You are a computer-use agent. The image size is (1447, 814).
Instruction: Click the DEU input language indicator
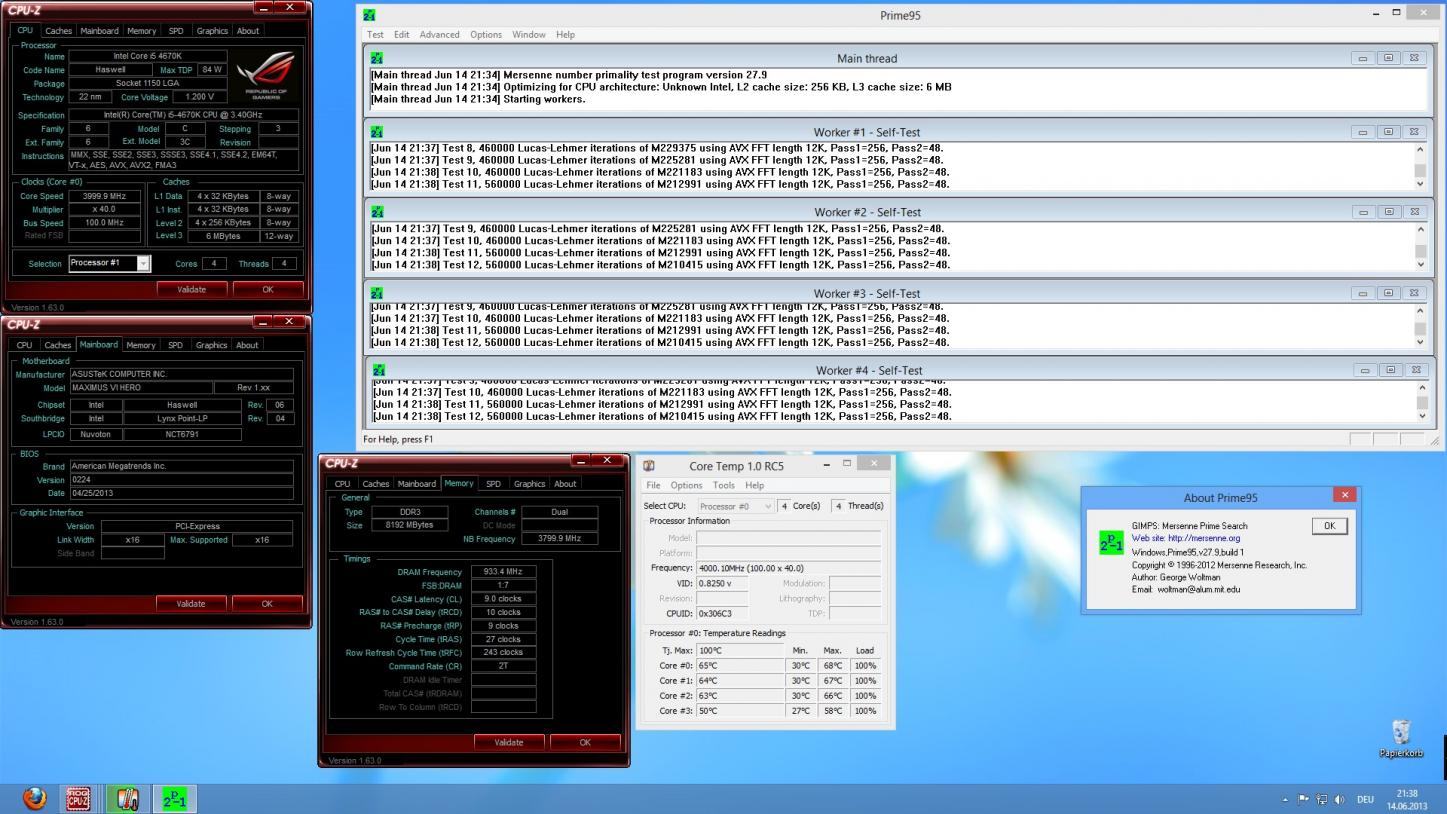(x=1365, y=800)
